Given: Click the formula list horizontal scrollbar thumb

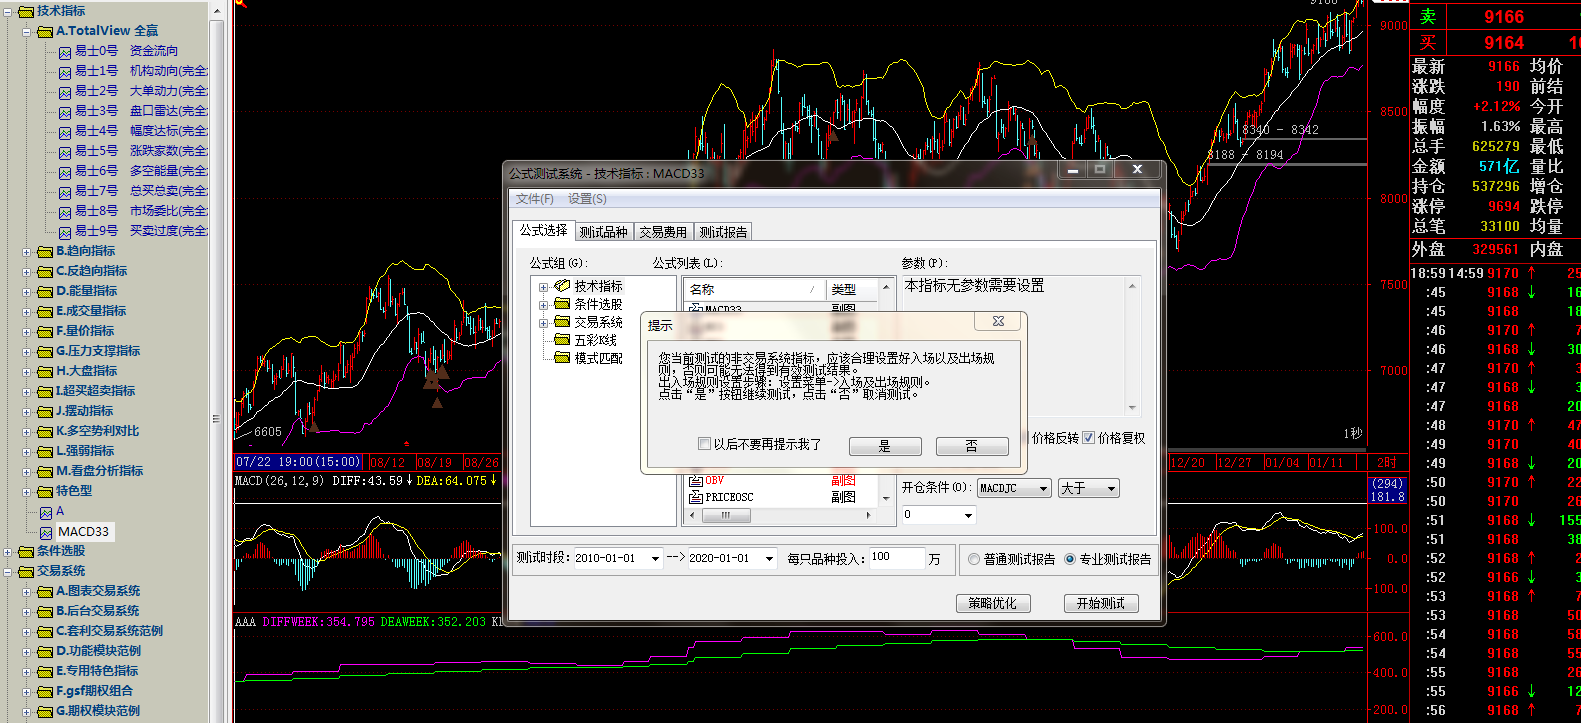Looking at the screenshot, I should (725, 516).
